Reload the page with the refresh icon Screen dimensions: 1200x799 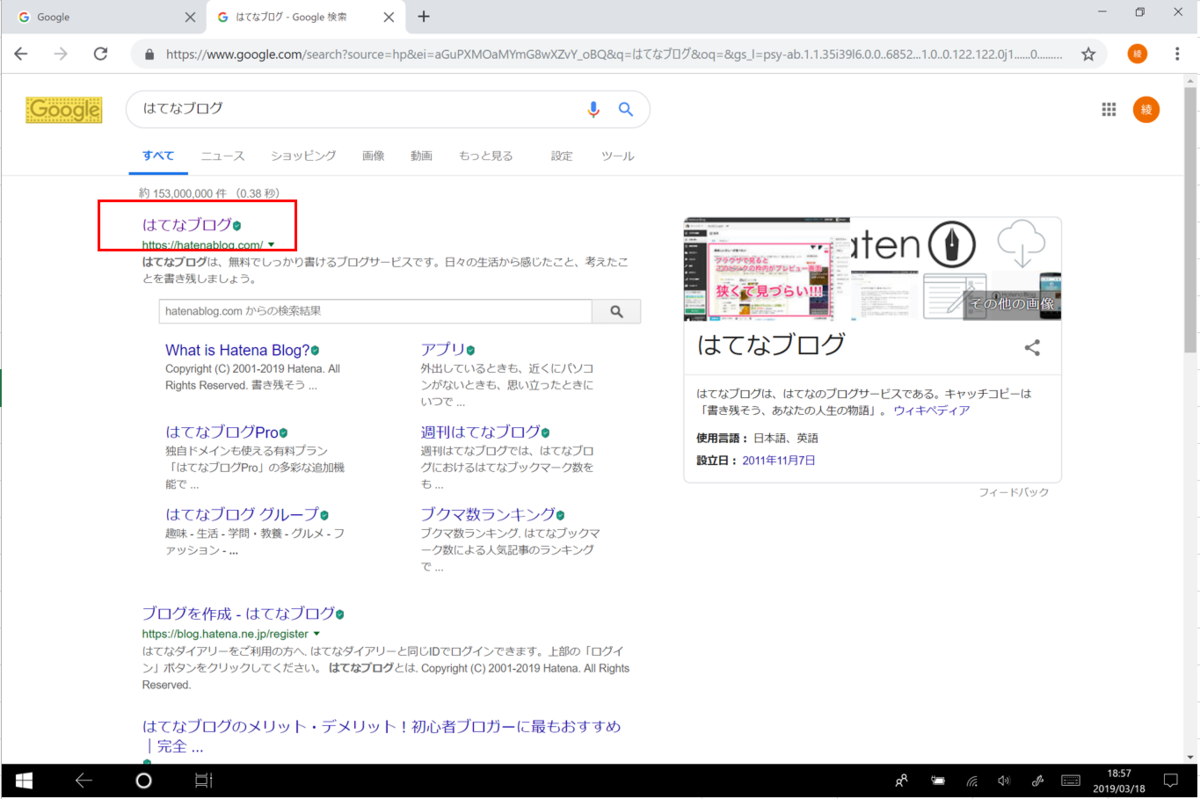100,54
